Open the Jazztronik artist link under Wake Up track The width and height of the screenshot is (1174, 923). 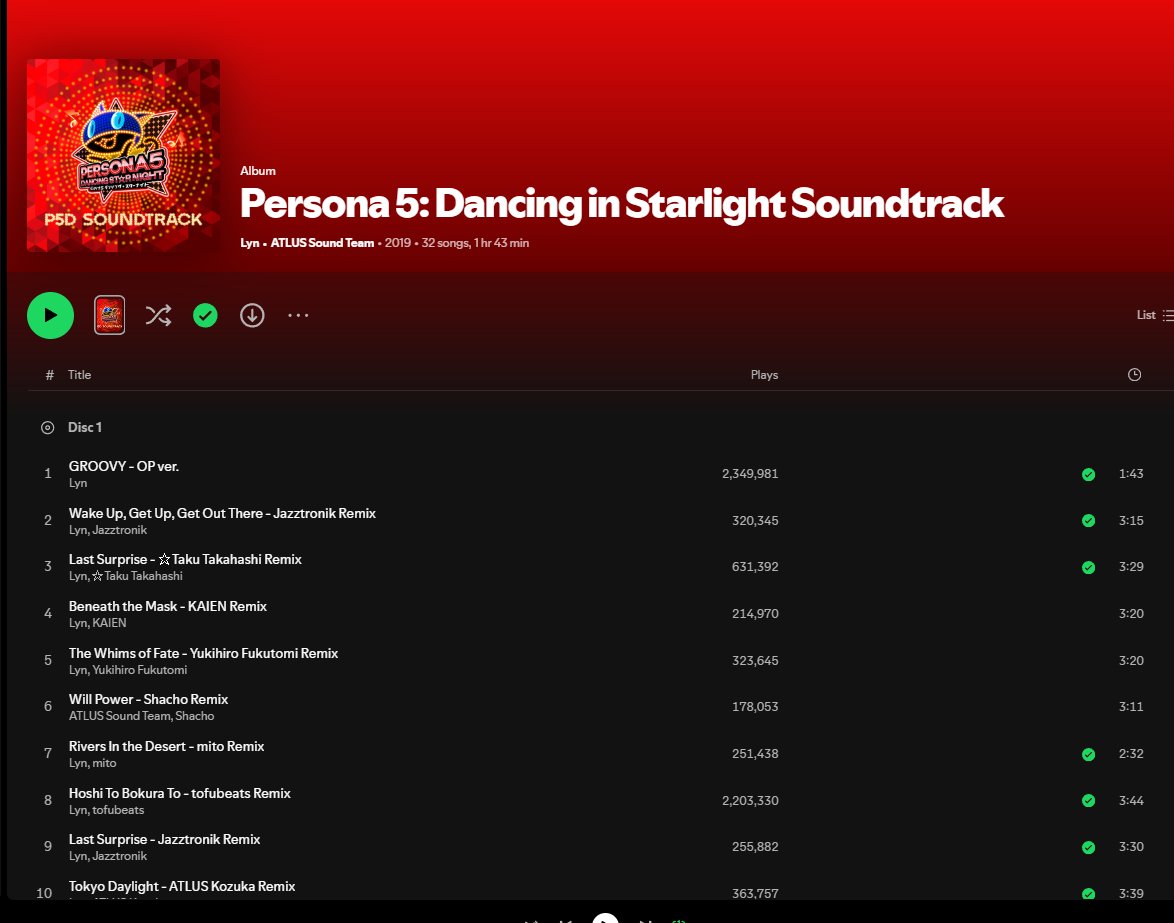point(120,530)
